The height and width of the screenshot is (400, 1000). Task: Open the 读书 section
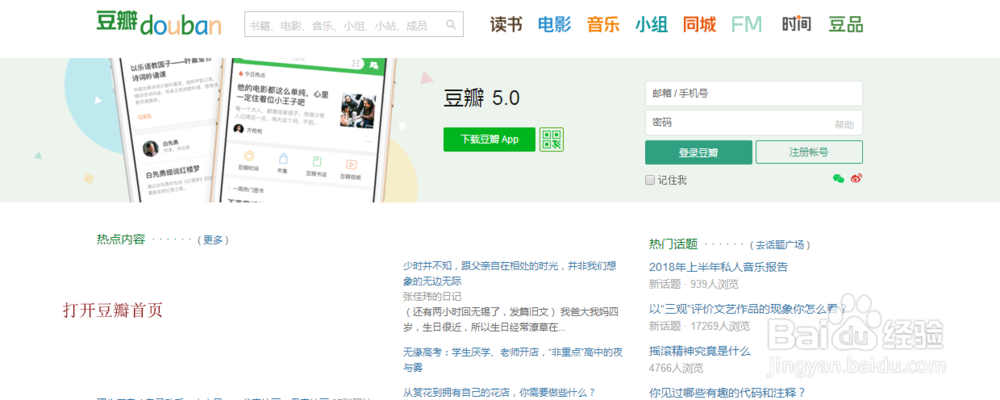coord(506,24)
